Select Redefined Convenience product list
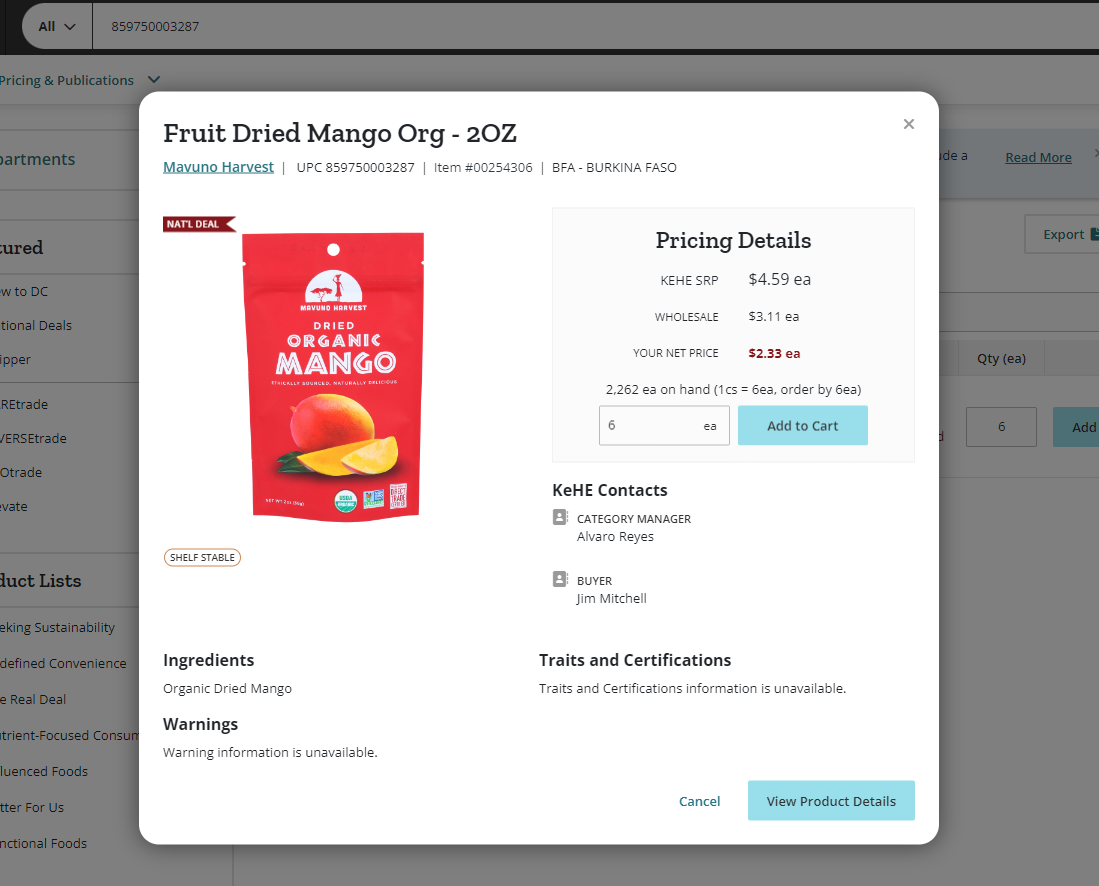Screen dimensions: 1099x886 [x=63, y=663]
